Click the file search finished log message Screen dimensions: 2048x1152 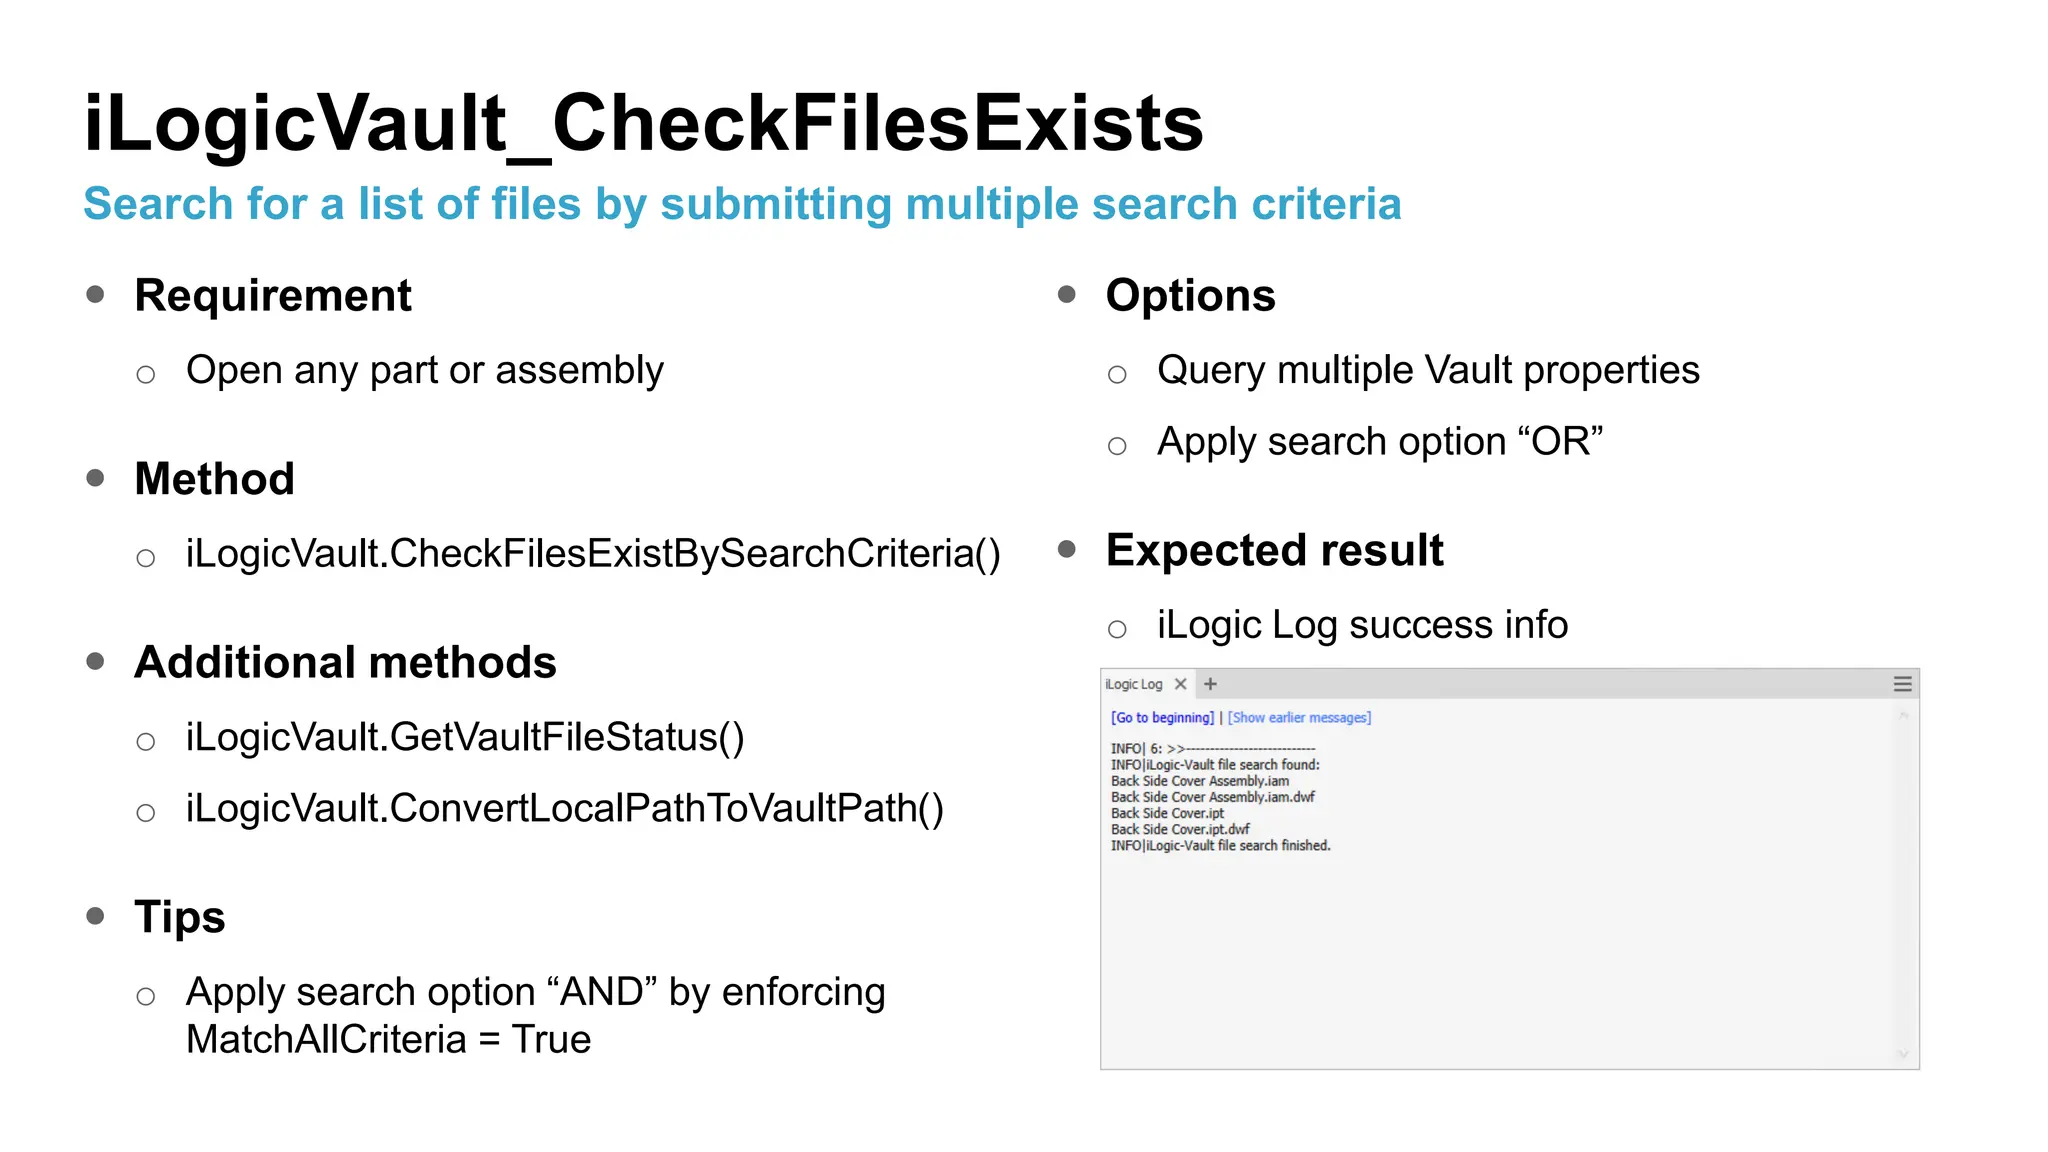[x=1220, y=846]
